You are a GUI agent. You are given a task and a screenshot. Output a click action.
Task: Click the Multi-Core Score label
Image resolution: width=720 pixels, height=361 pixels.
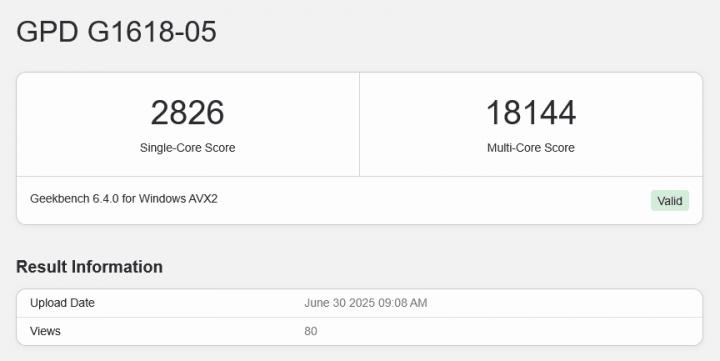tap(531, 147)
